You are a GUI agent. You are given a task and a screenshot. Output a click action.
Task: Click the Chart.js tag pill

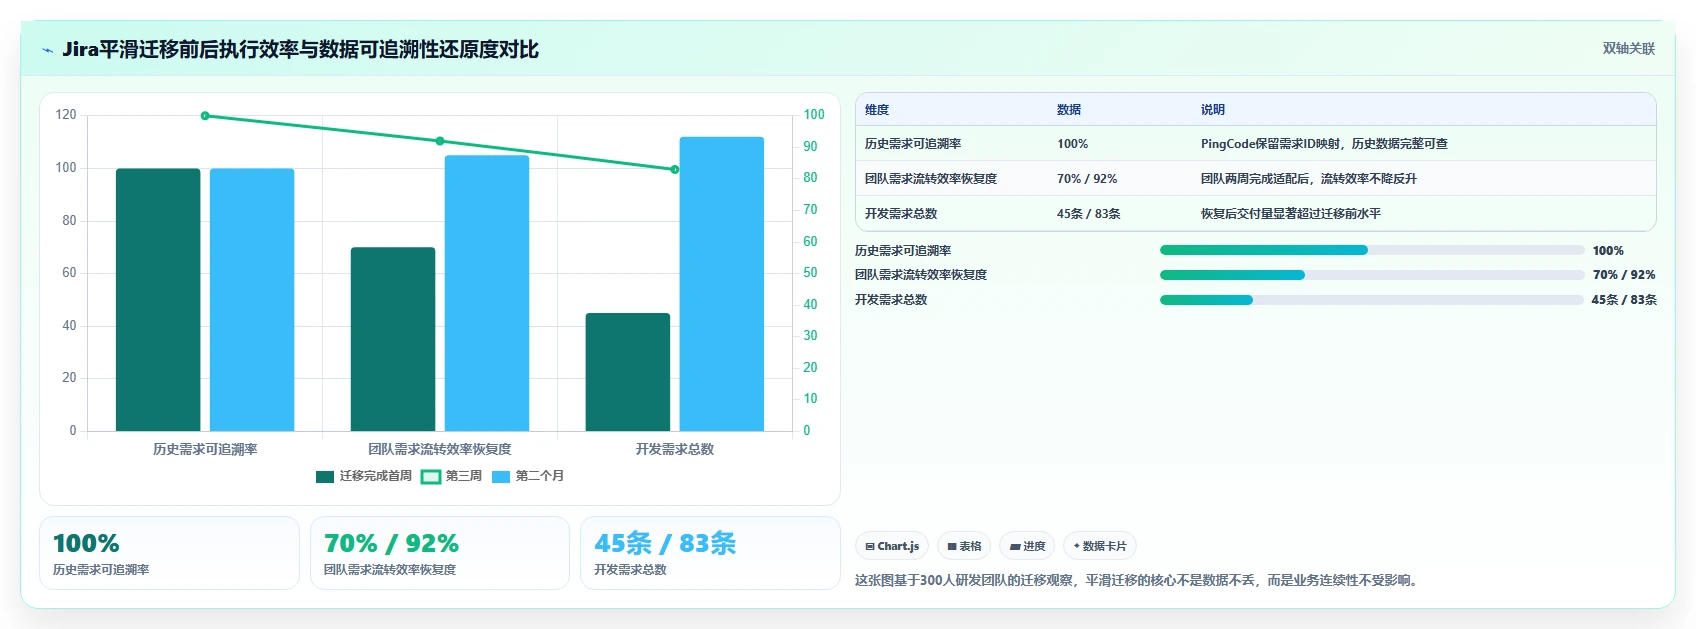click(x=892, y=546)
